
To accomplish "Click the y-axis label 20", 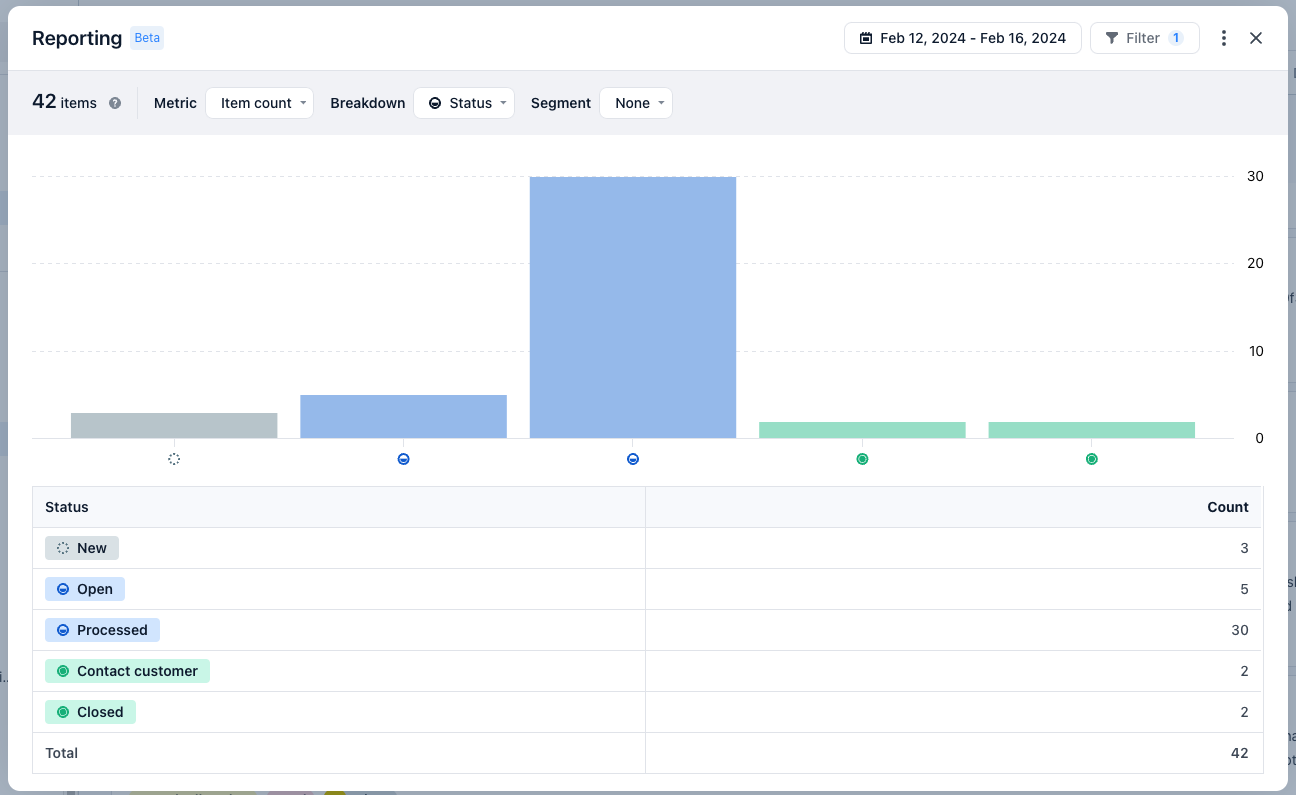I will (1255, 263).
